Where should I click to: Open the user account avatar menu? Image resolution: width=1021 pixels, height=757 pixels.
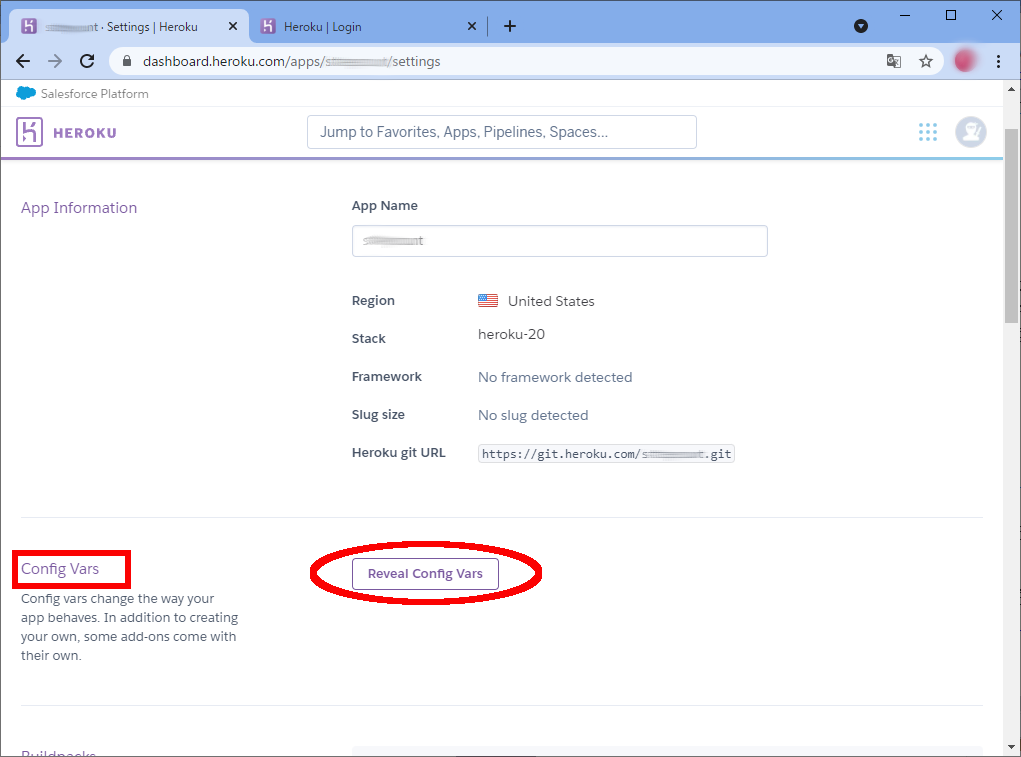(x=970, y=132)
